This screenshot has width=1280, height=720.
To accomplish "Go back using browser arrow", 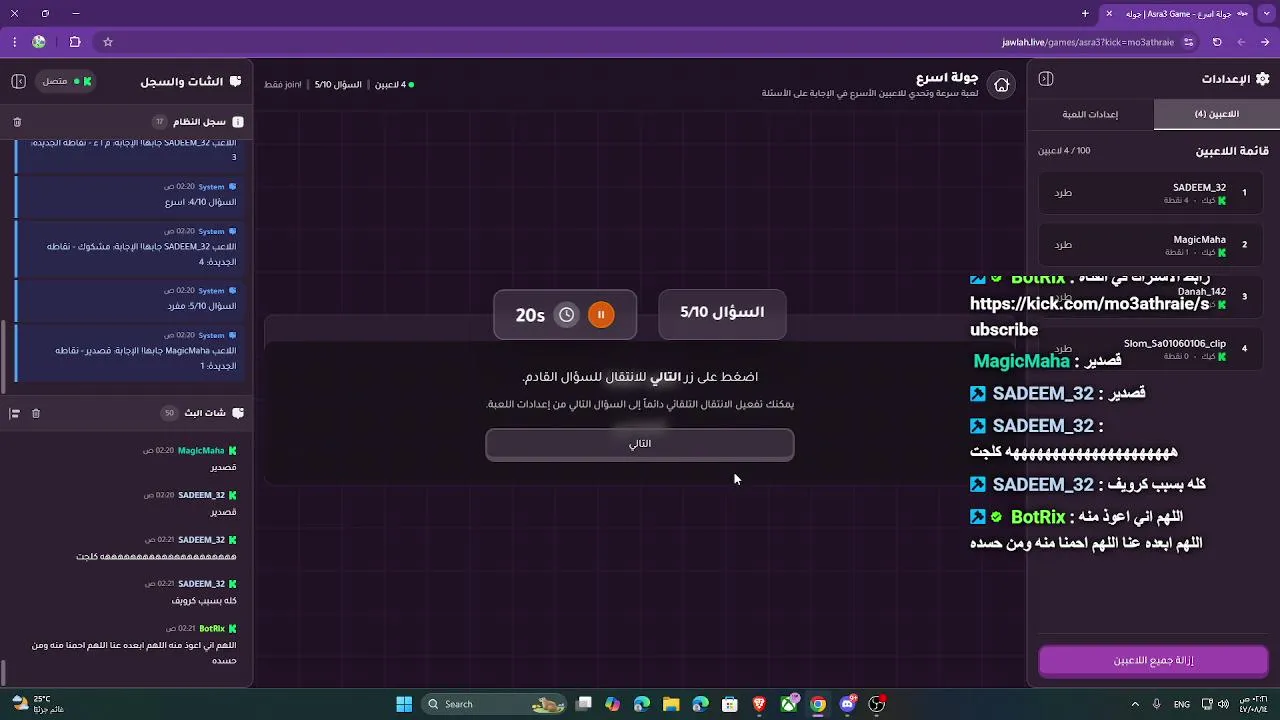I will pos(1266,42).
